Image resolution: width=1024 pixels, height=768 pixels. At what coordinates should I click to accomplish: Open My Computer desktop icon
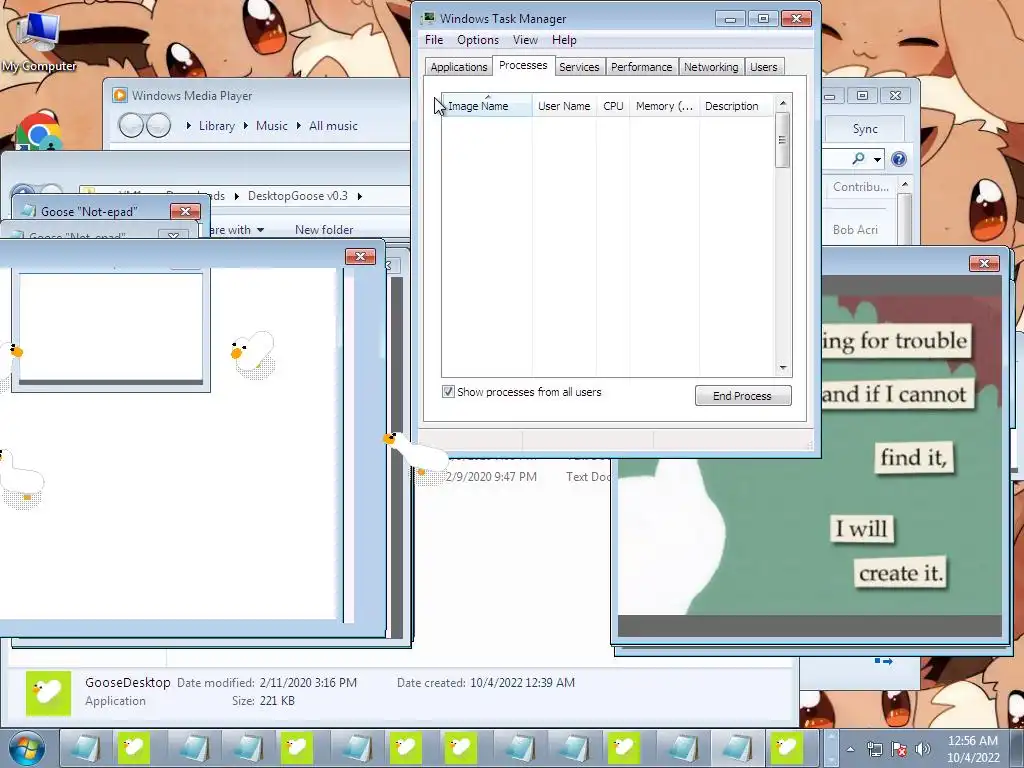[39, 40]
